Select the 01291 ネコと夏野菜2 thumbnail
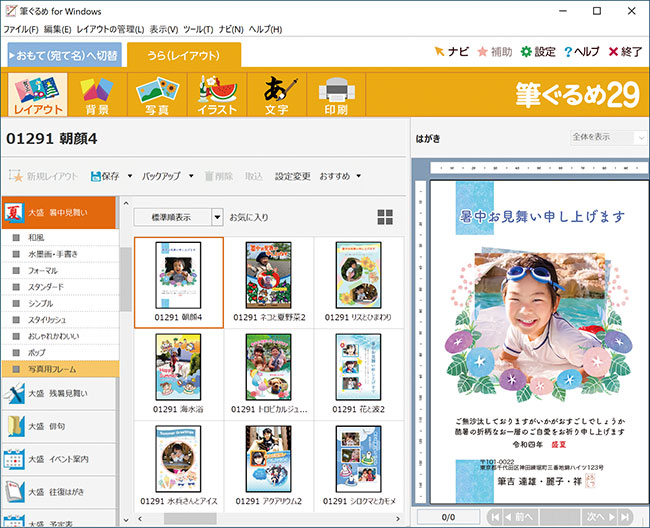The height and width of the screenshot is (528, 650). [269, 283]
